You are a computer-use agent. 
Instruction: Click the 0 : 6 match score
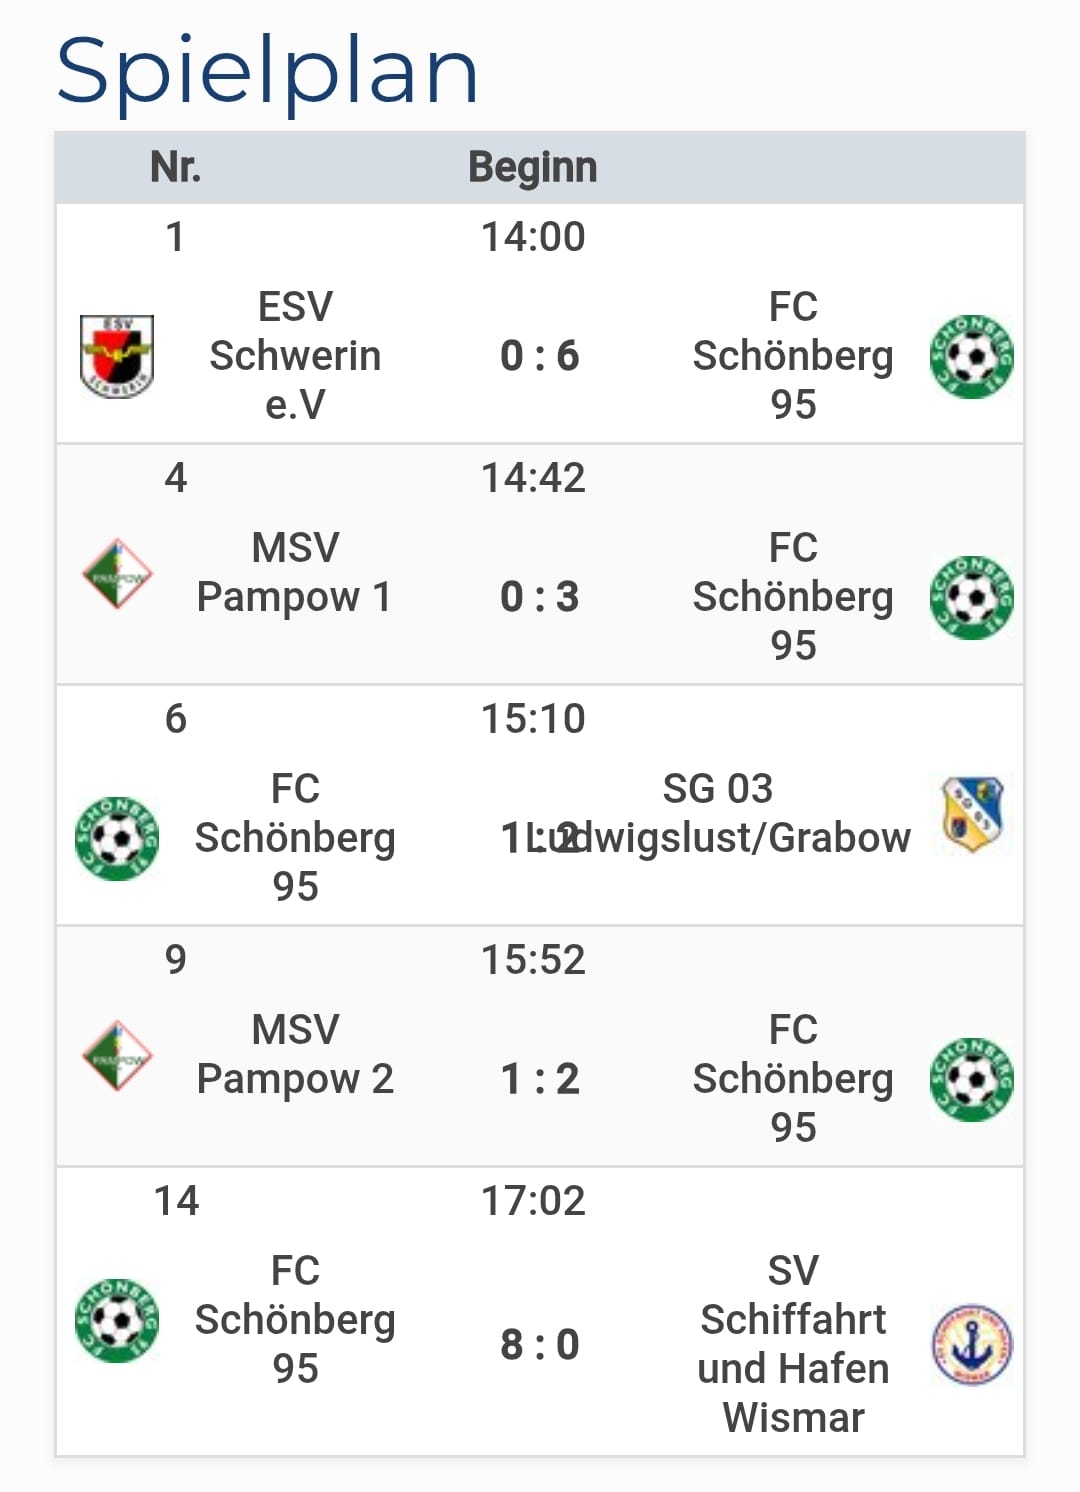point(539,356)
